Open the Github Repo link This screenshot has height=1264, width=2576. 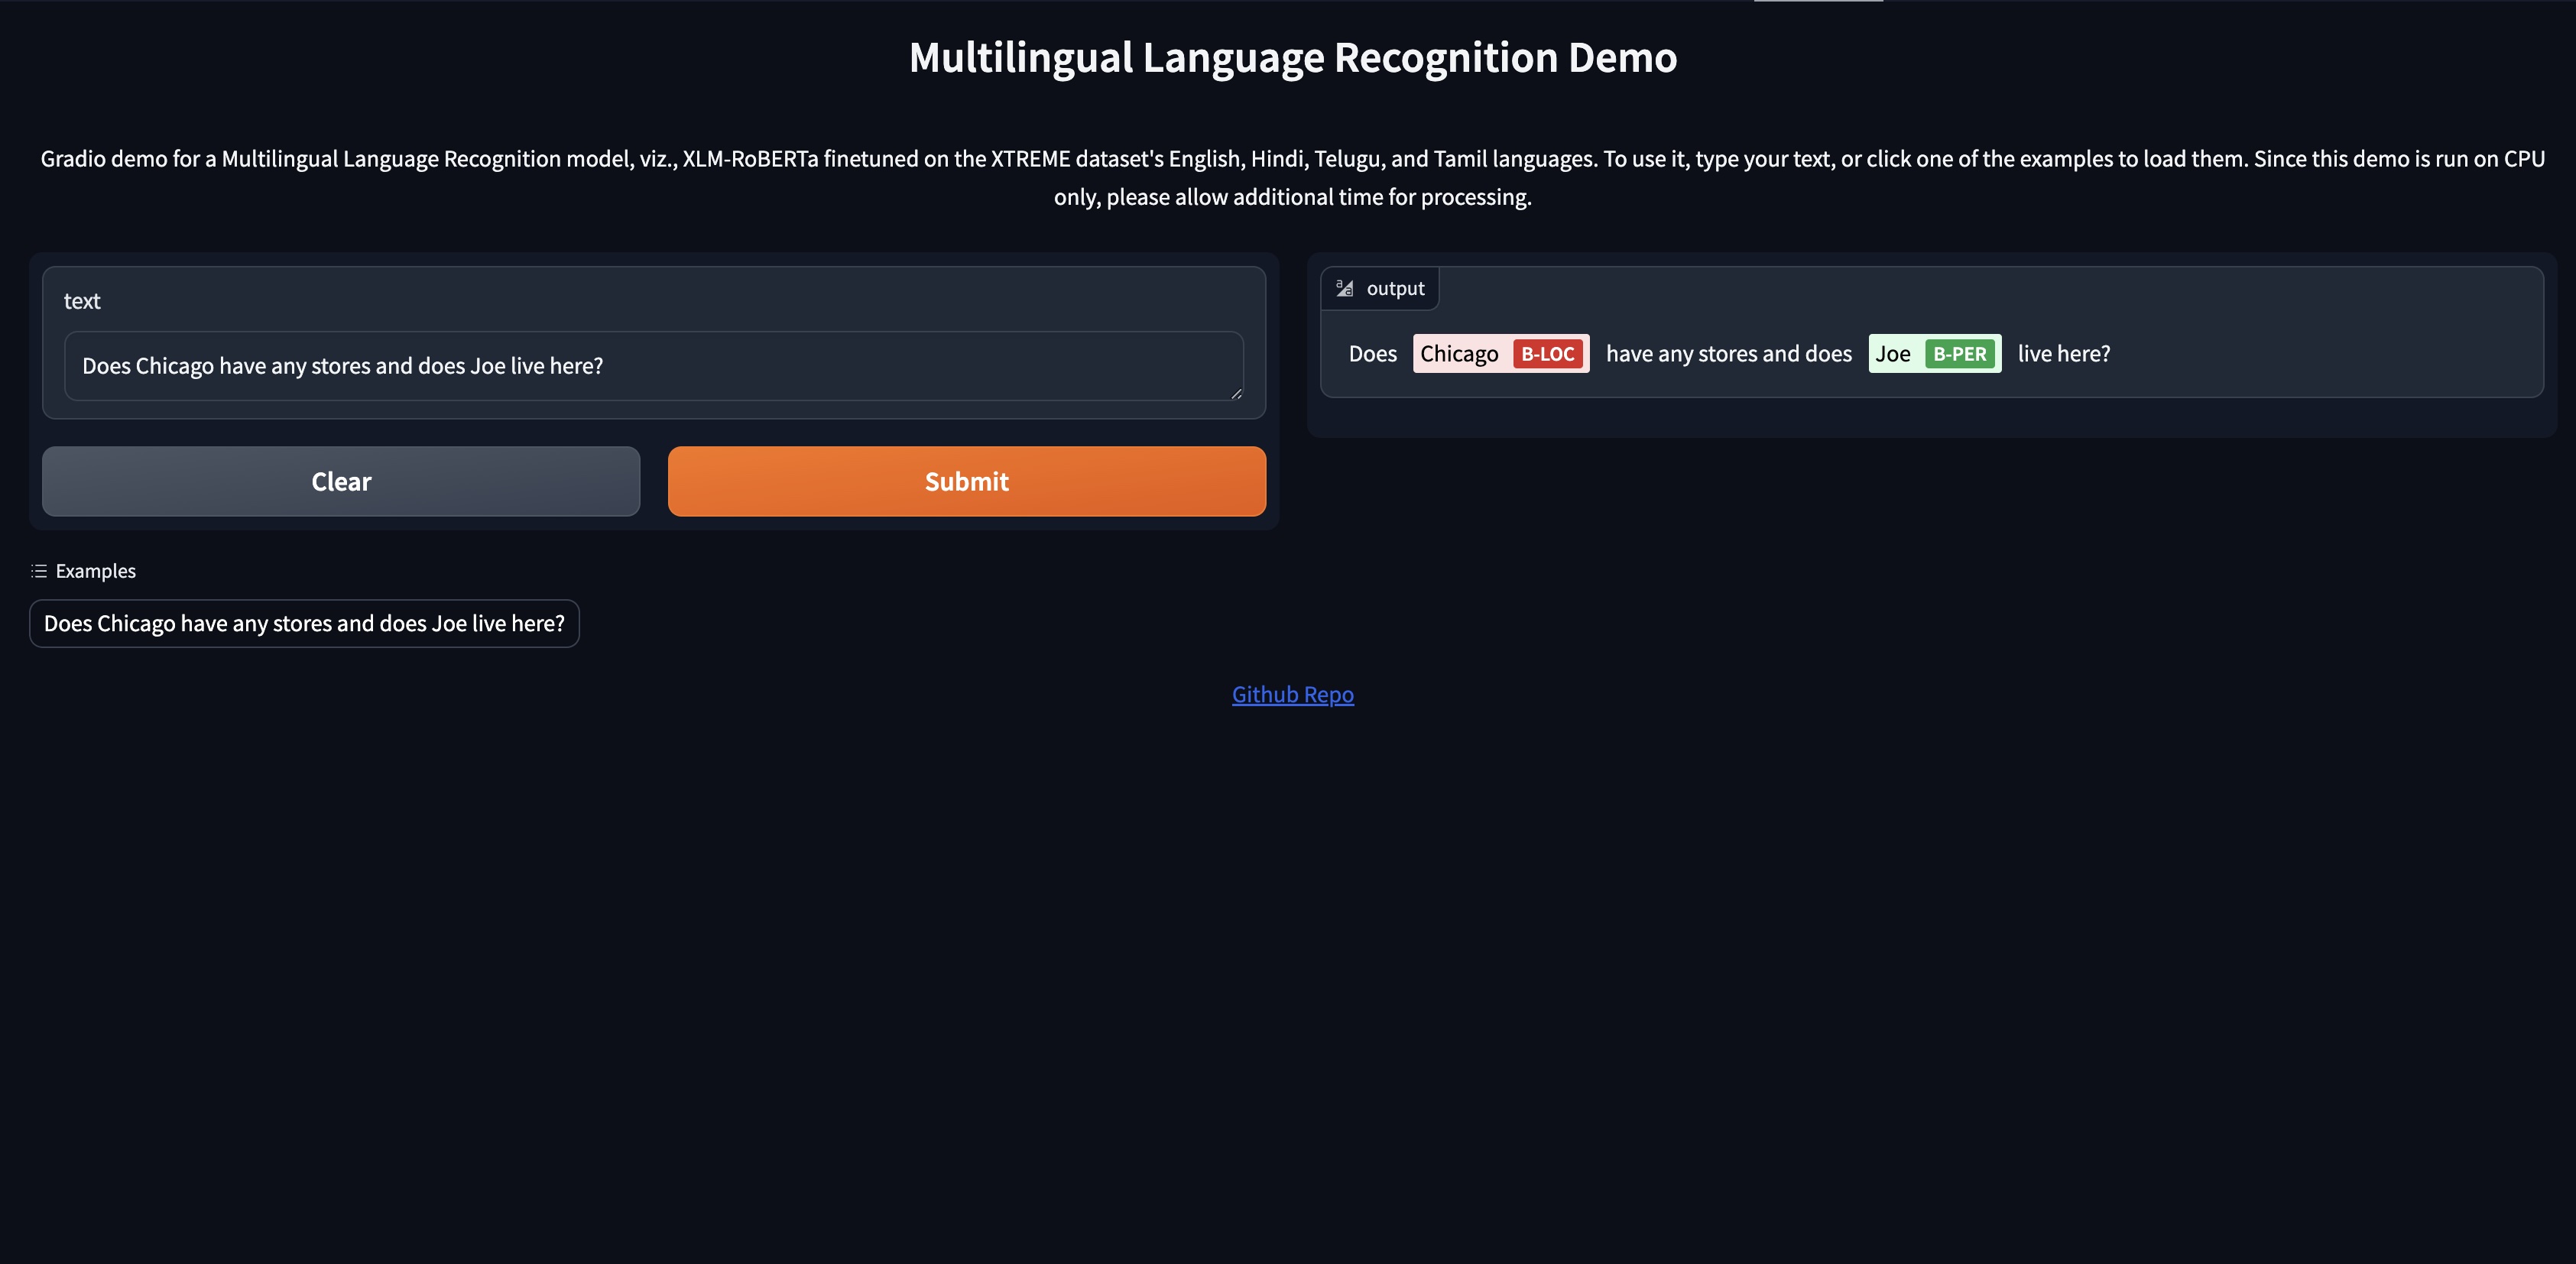[x=1292, y=694]
